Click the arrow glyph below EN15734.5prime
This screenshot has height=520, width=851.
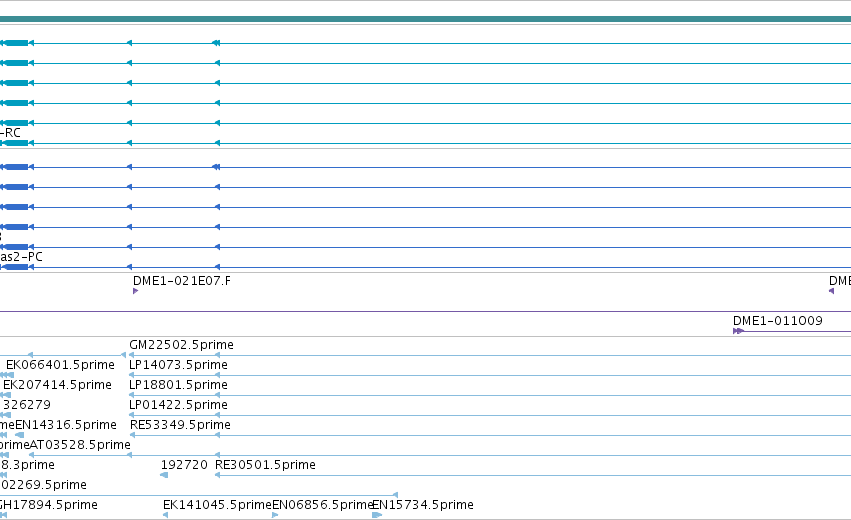click(377, 515)
